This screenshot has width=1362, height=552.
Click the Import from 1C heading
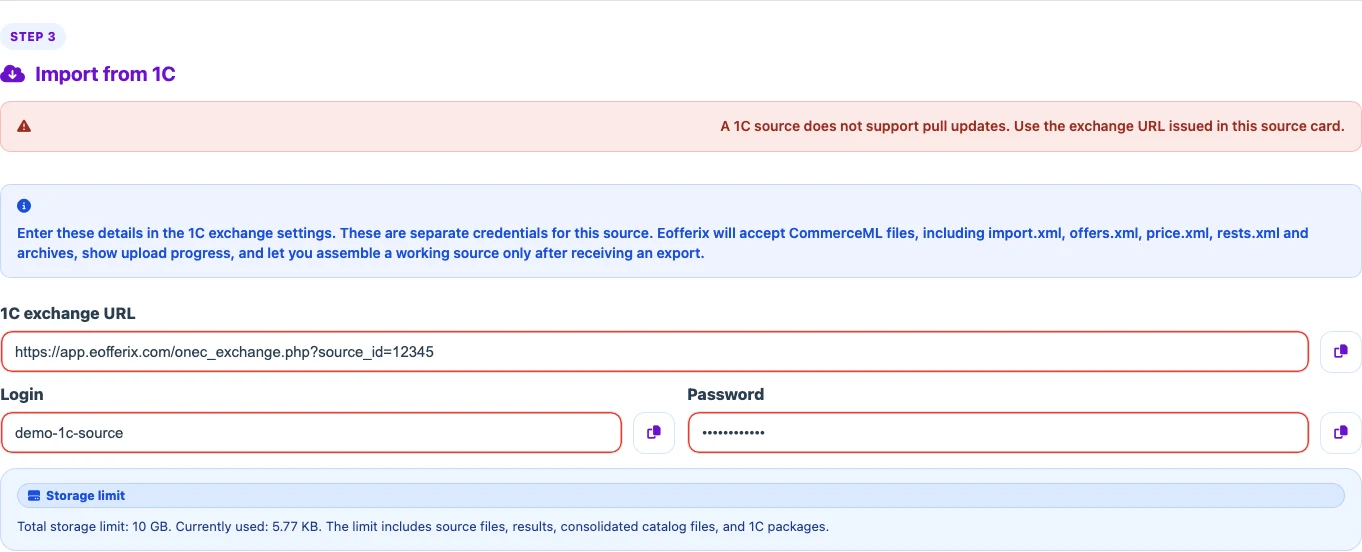(105, 74)
